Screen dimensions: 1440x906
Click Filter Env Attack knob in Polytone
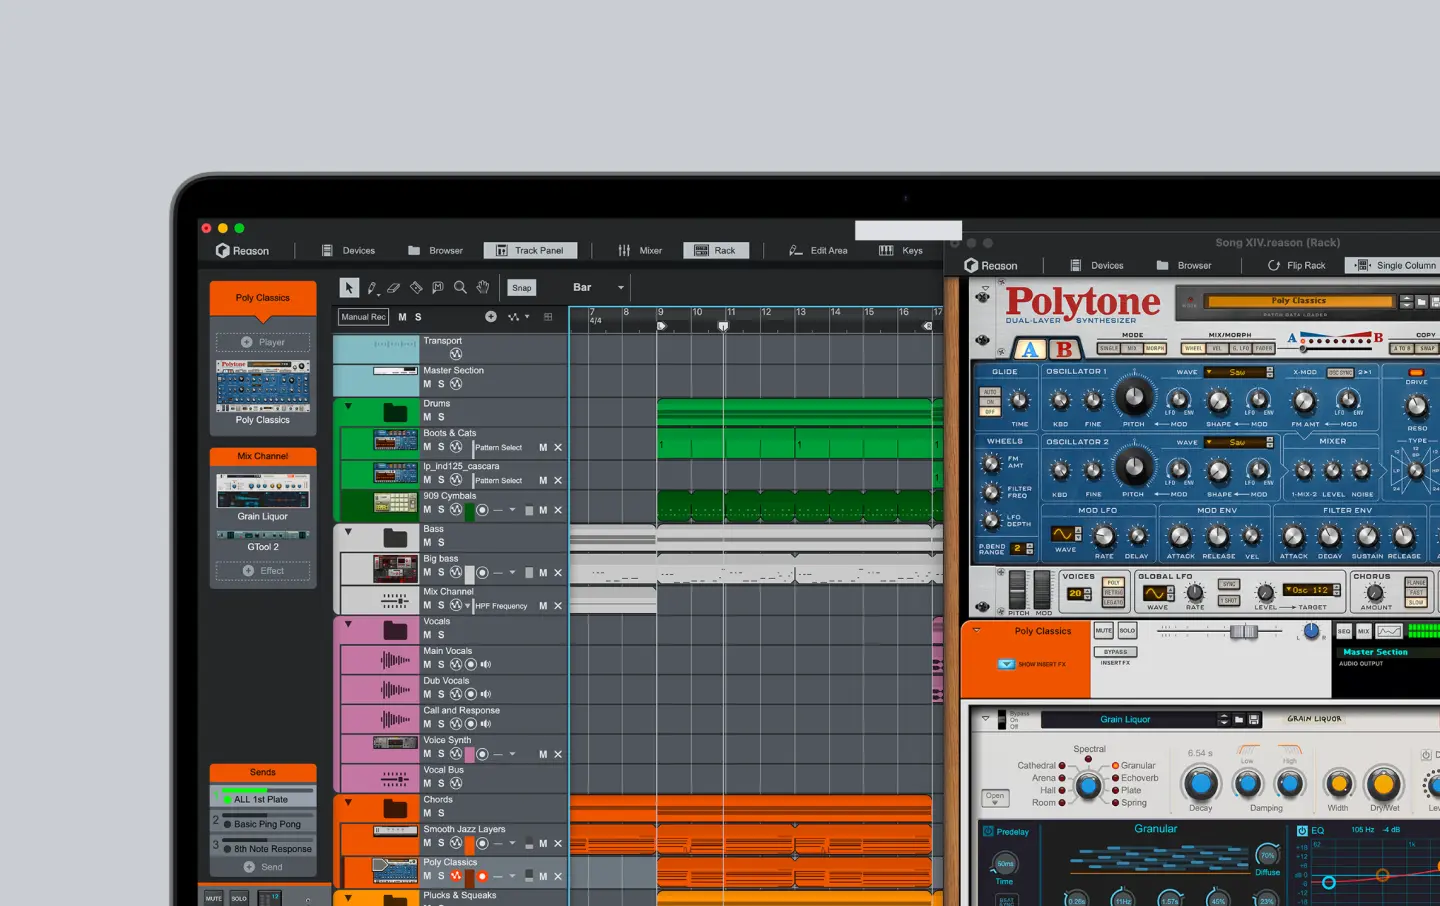click(1293, 537)
